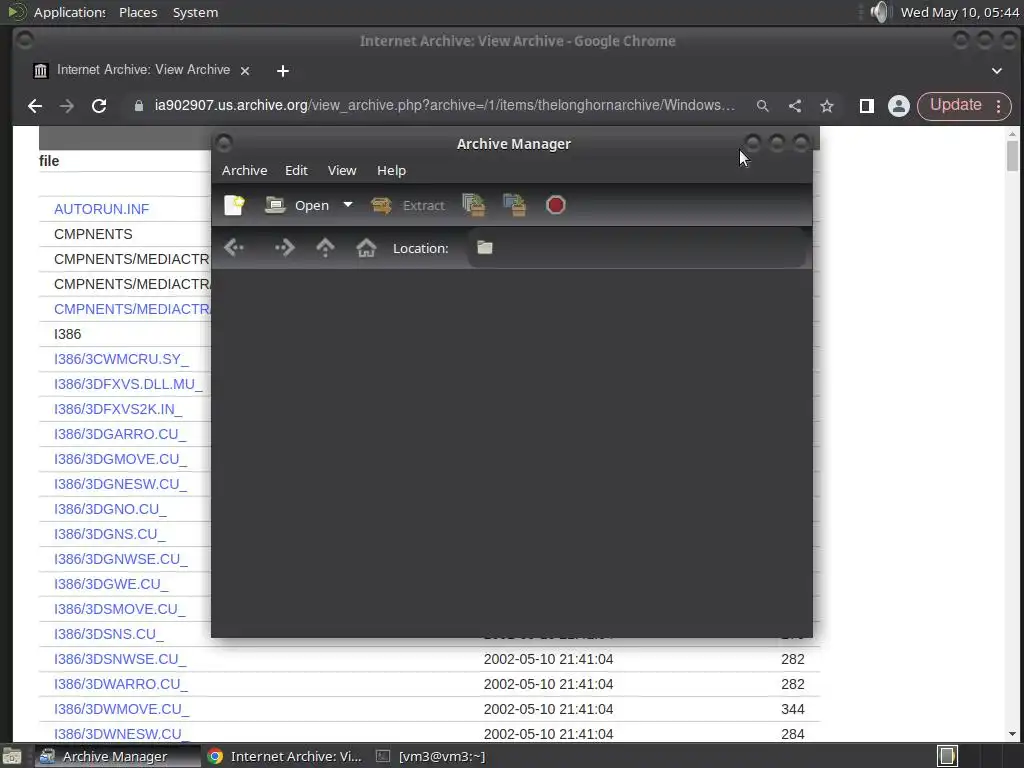The width and height of the screenshot is (1024, 768).
Task: Click the Location path field
Action: 637,248
